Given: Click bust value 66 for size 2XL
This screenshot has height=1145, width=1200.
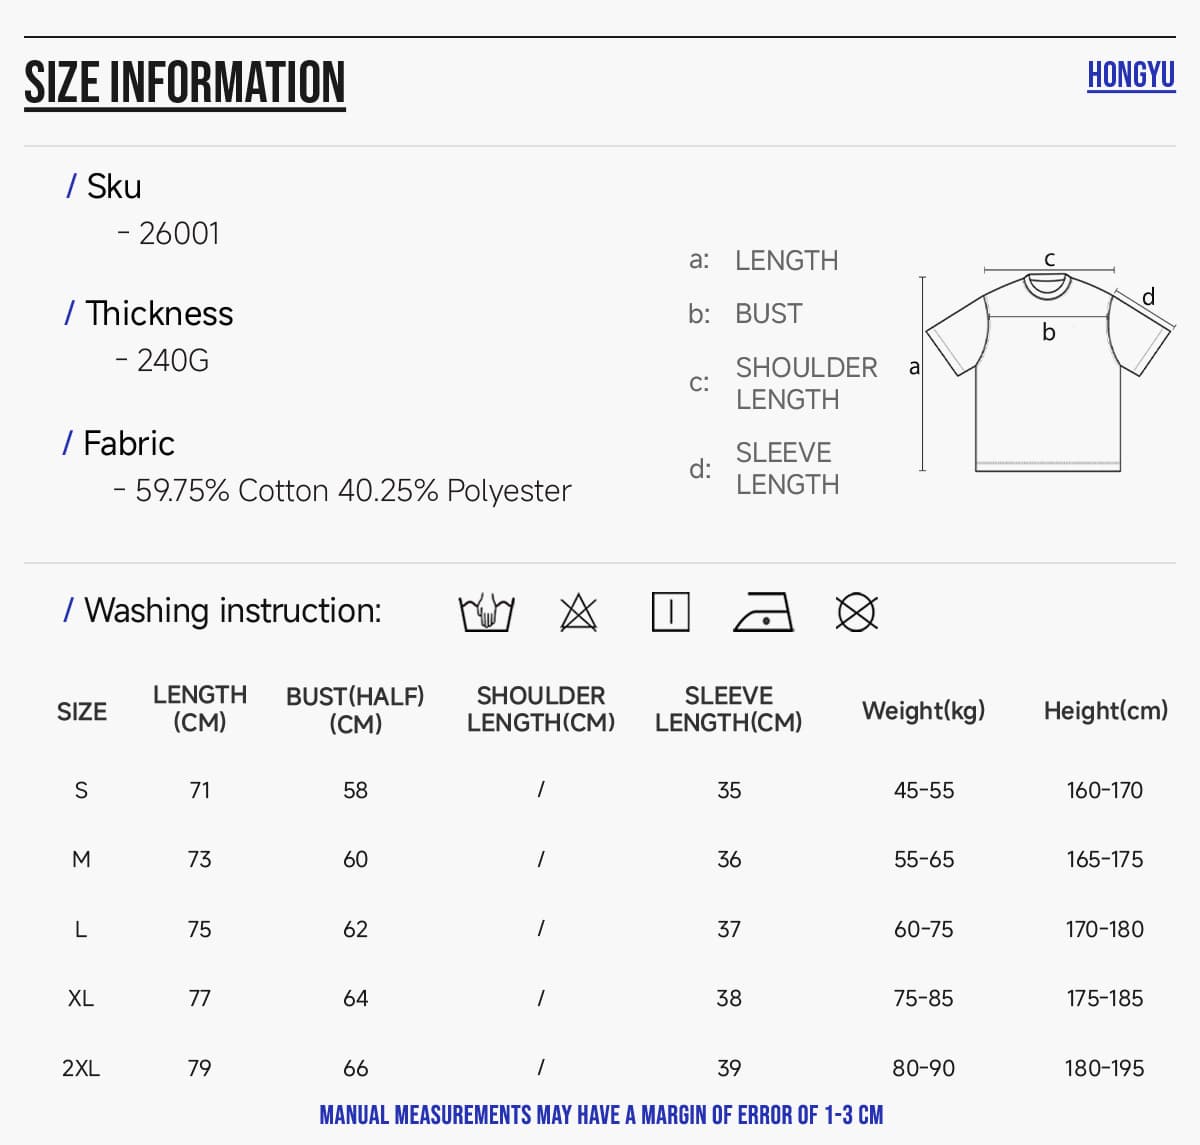Looking at the screenshot, I should click(356, 1068).
